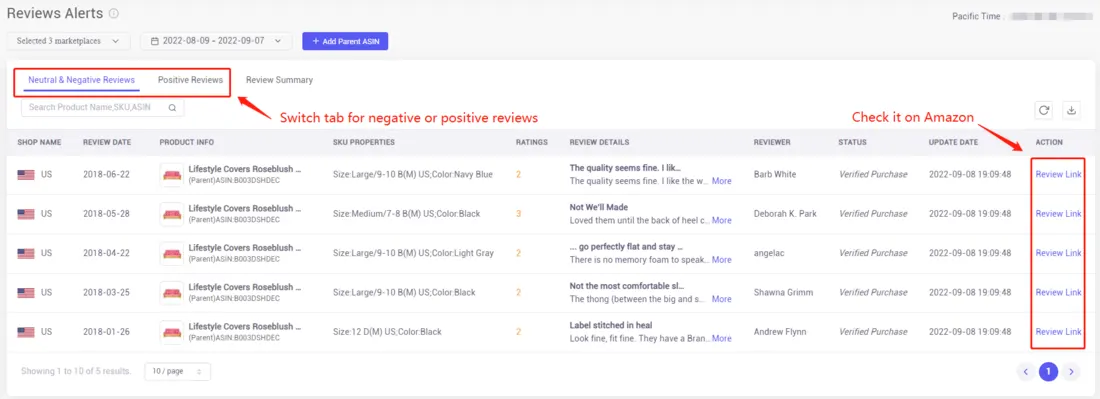Click 'Showing 1 to 10 of 5 results' text

(76, 371)
